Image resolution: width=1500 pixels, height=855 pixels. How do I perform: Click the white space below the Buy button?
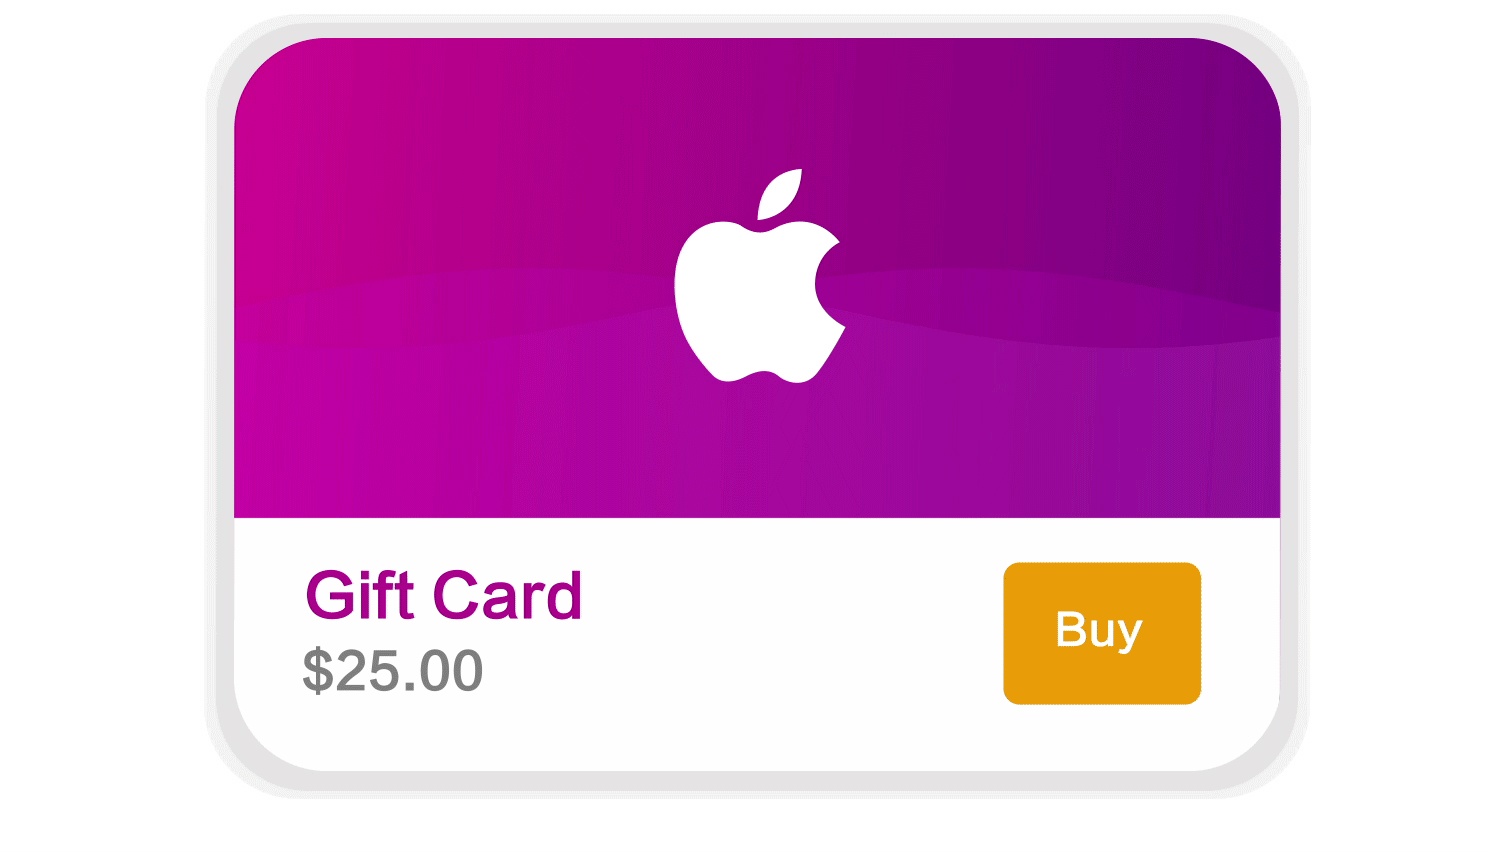click(x=1102, y=738)
